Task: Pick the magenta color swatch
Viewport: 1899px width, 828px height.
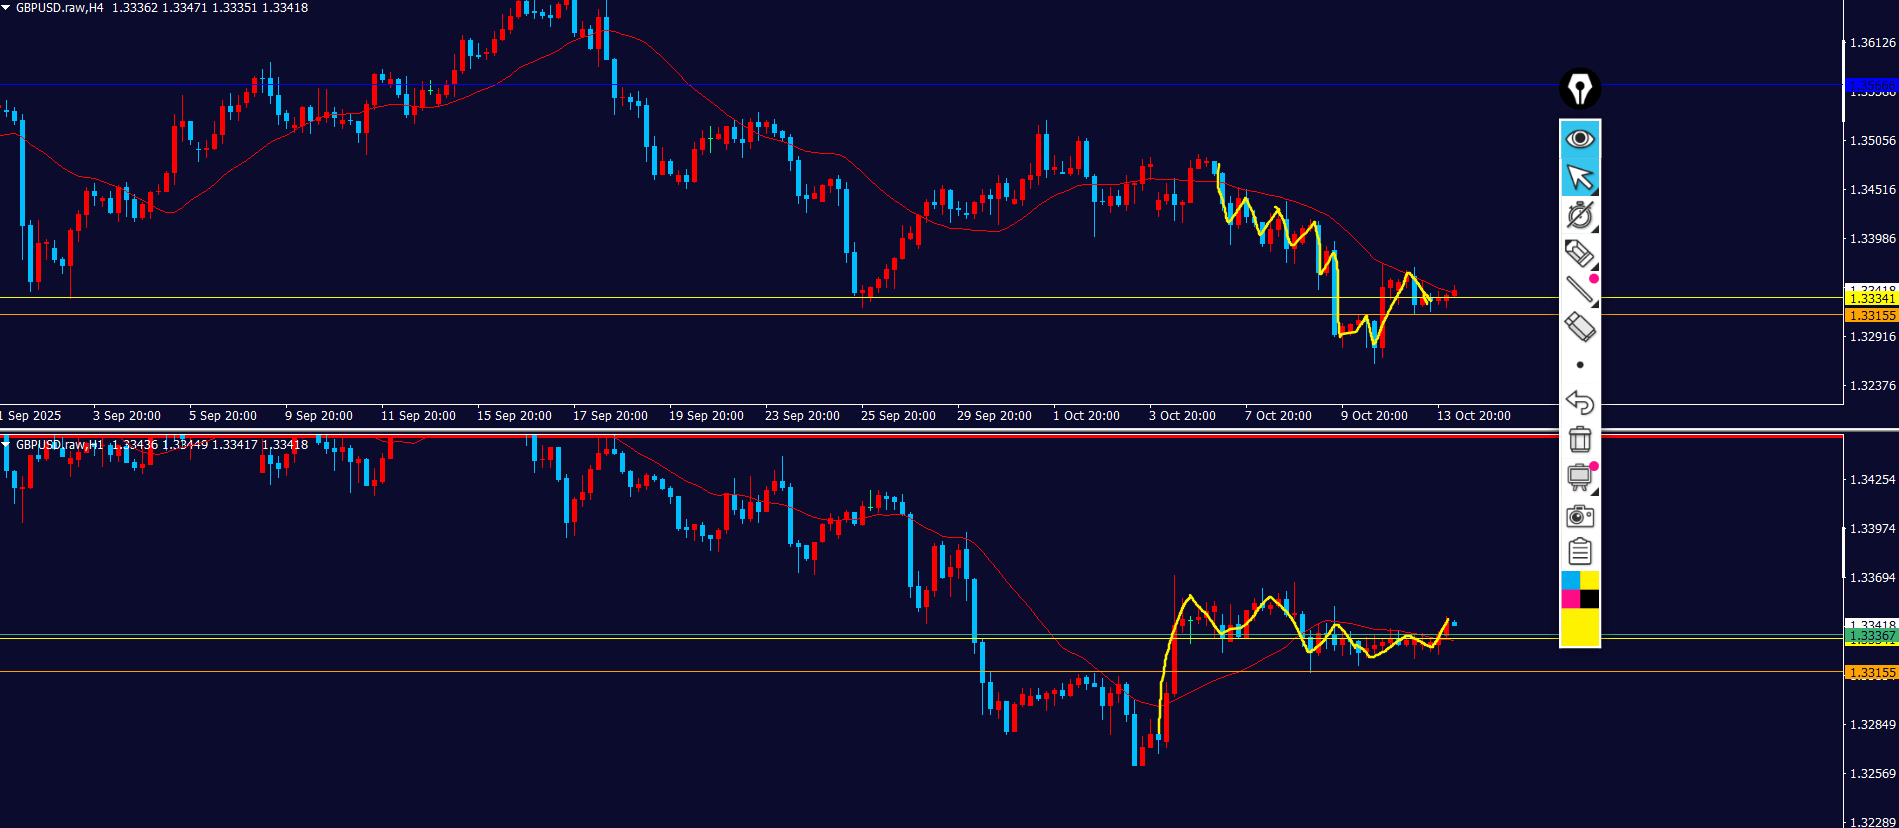Action: point(1570,599)
